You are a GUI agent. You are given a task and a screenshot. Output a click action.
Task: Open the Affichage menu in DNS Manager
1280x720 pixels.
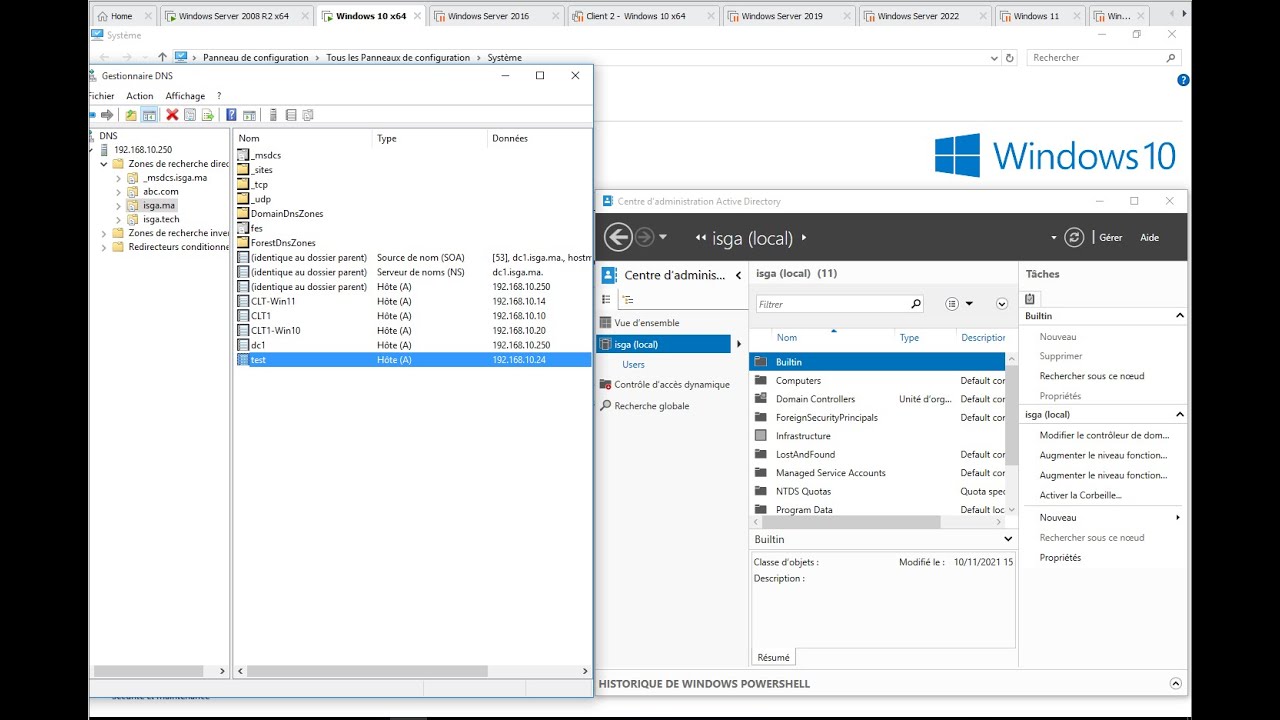point(185,96)
